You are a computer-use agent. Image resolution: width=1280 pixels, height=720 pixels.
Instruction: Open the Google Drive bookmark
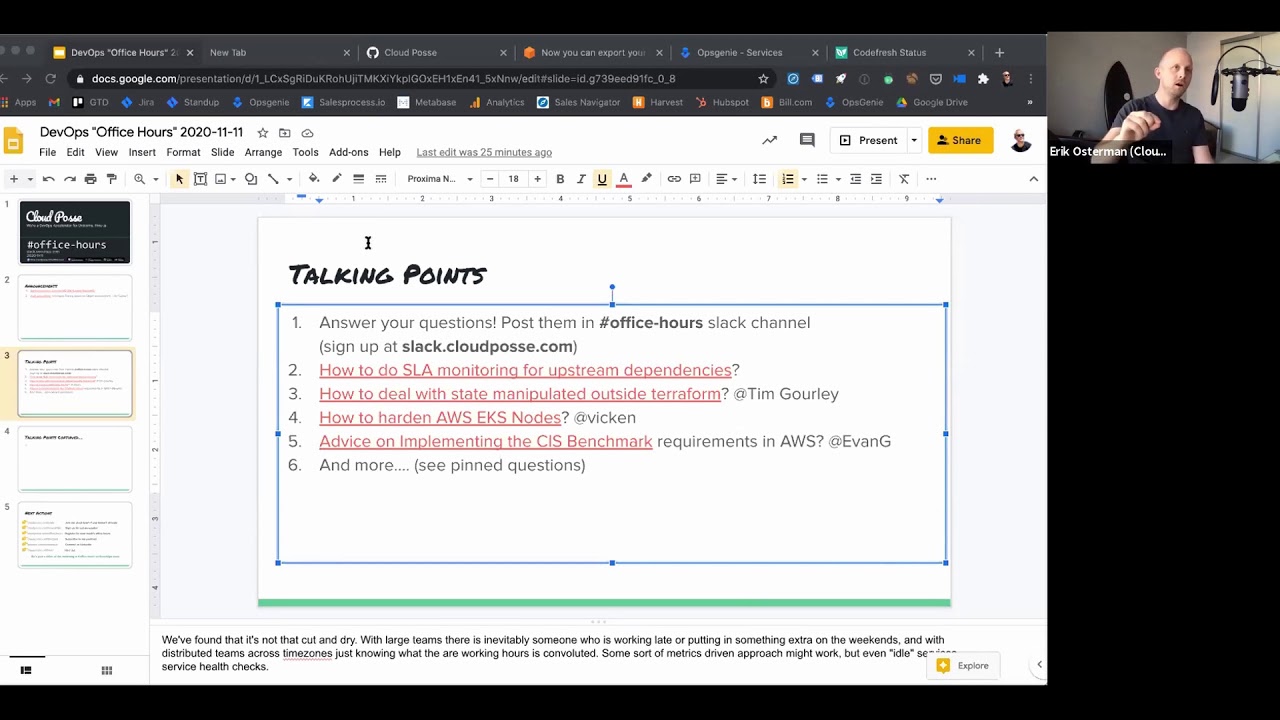point(931,102)
